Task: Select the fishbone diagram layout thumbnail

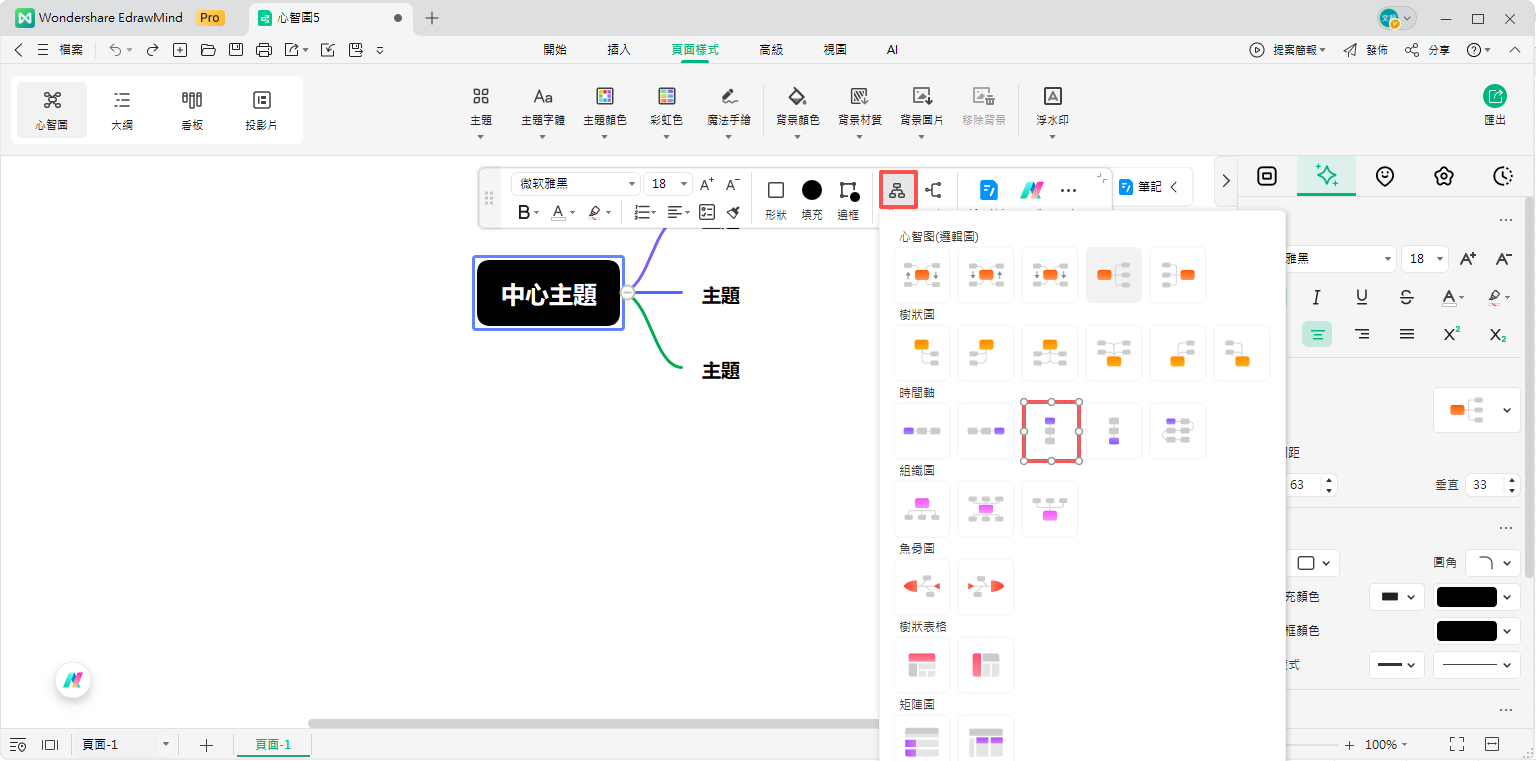Action: [921, 586]
